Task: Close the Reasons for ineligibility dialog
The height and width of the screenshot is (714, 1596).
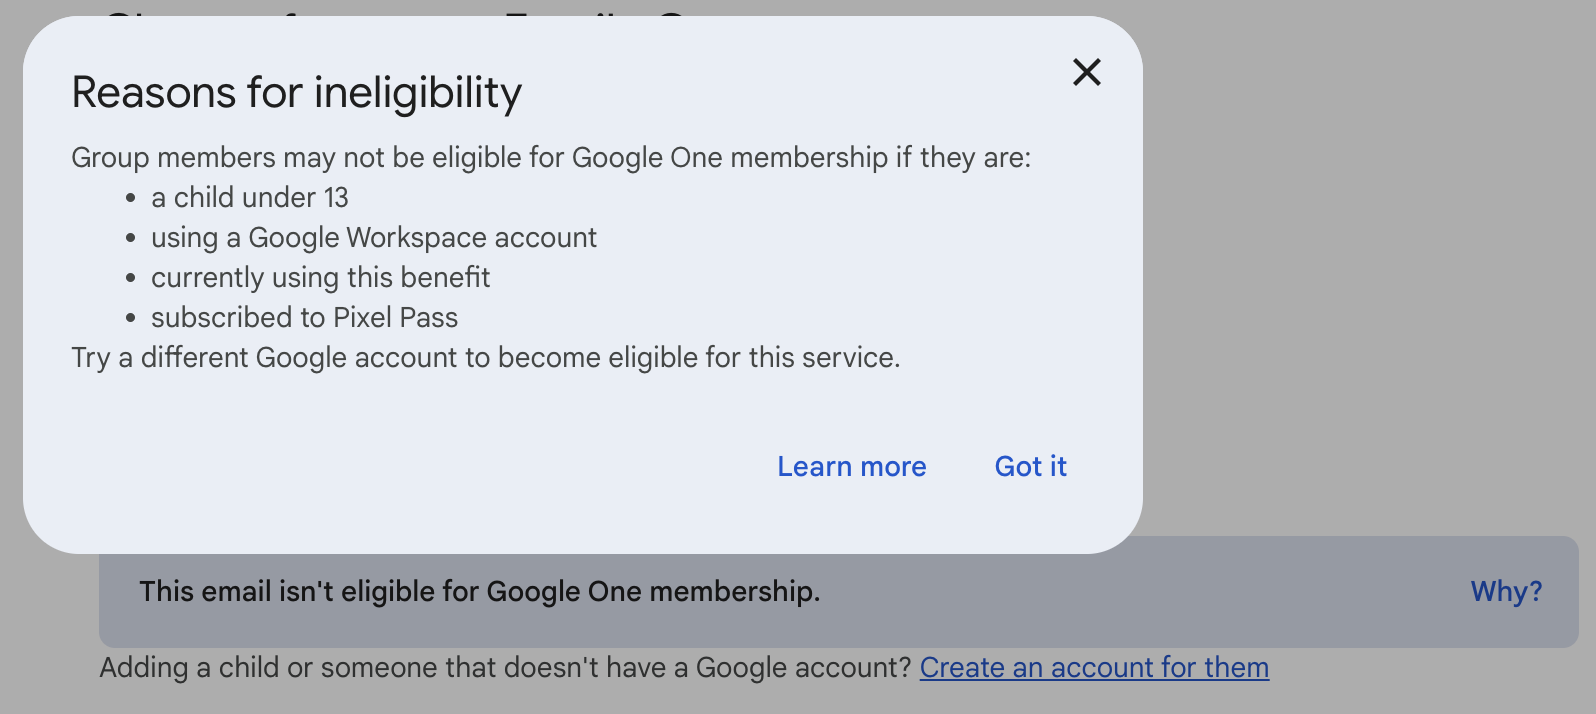Action: (x=1086, y=72)
